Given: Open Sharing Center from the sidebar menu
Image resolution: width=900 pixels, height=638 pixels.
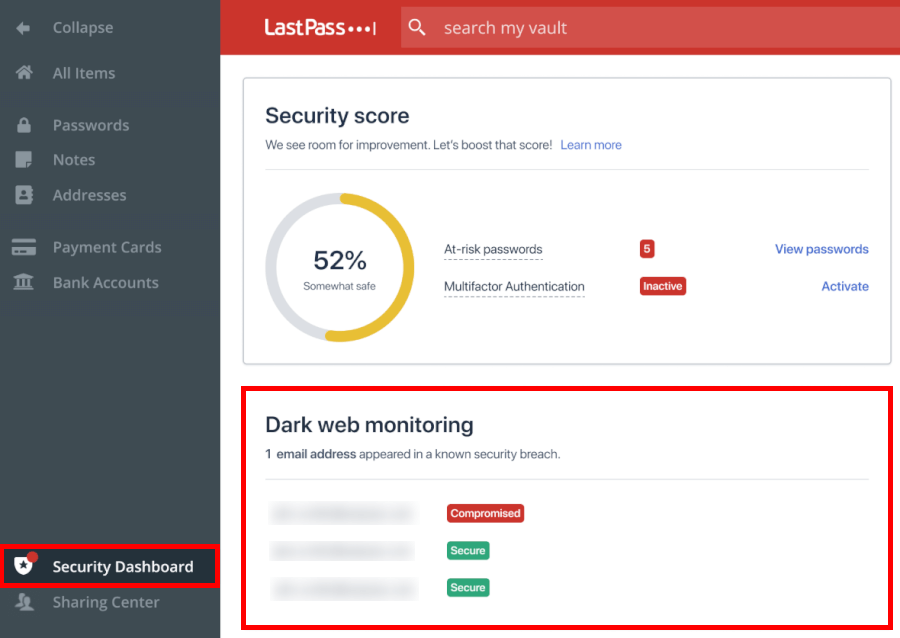Looking at the screenshot, I should (x=105, y=602).
